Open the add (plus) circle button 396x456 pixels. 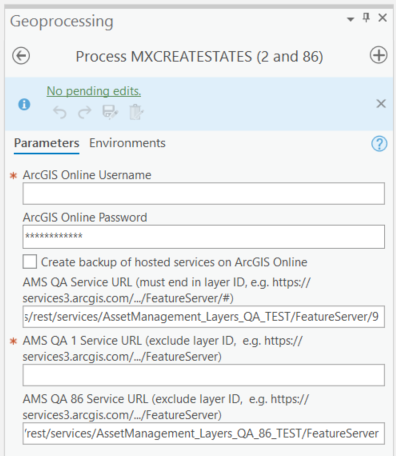point(378,55)
